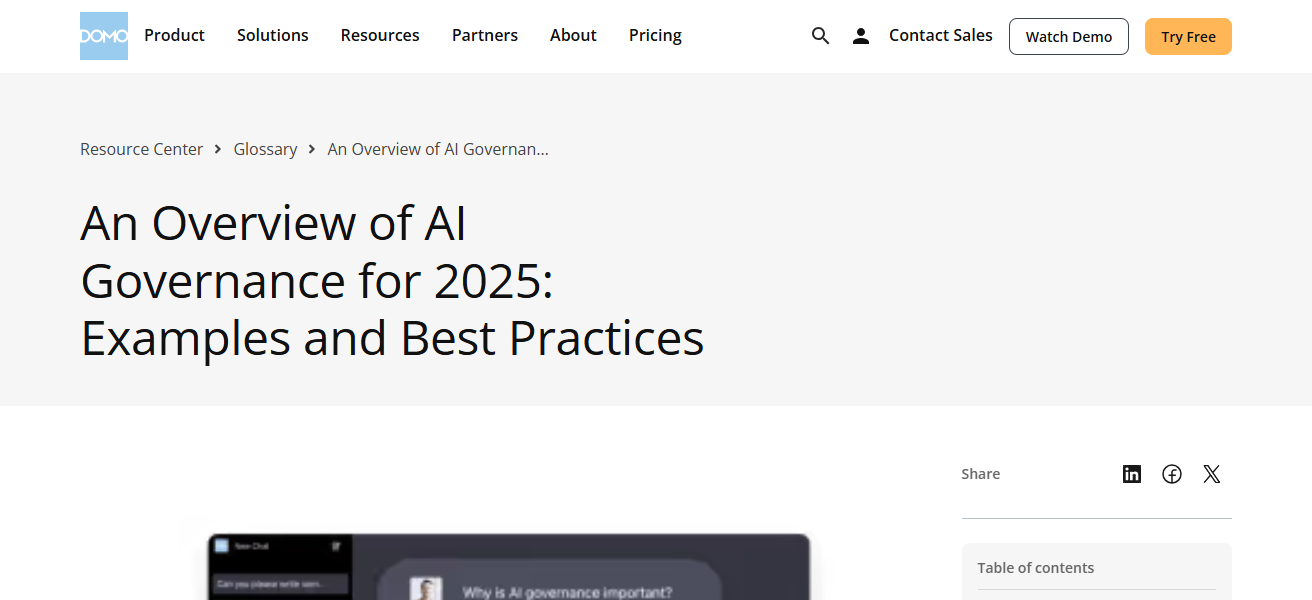Share the article on Facebook
The width and height of the screenshot is (1312, 600).
pos(1171,473)
